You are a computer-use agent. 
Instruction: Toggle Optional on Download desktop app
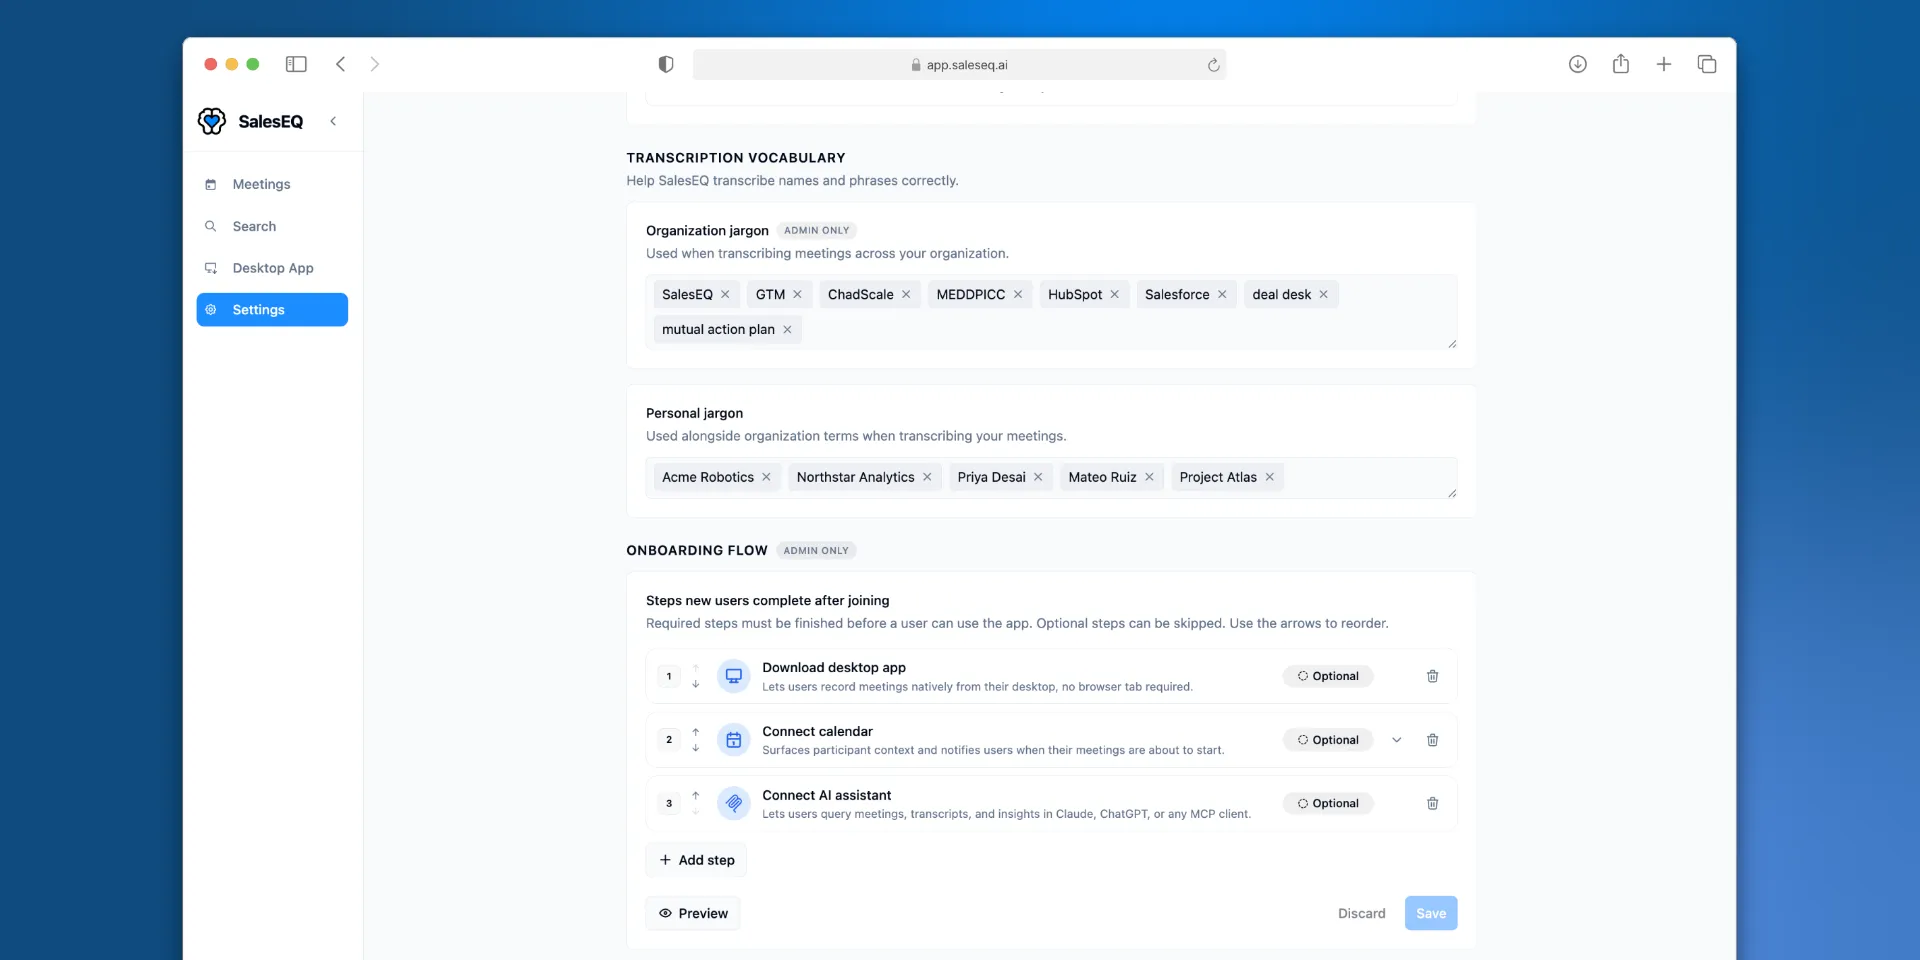coord(1328,676)
